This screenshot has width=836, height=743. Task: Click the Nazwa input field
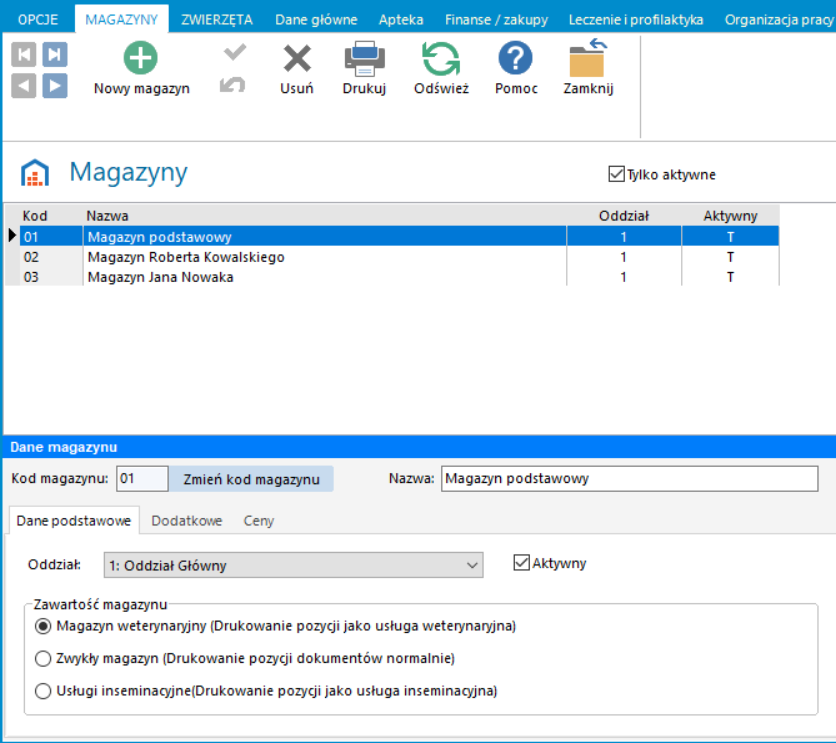629,479
